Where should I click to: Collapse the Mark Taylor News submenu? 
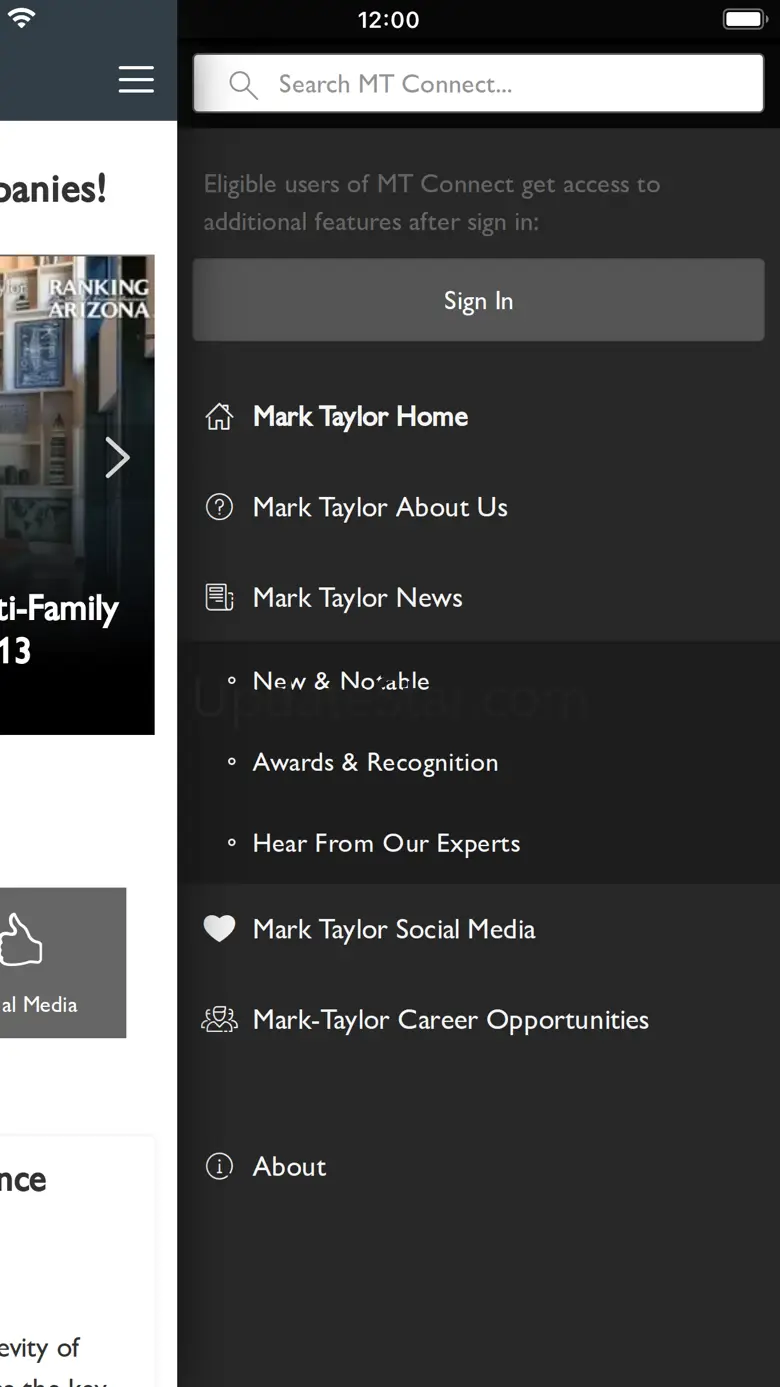click(358, 598)
